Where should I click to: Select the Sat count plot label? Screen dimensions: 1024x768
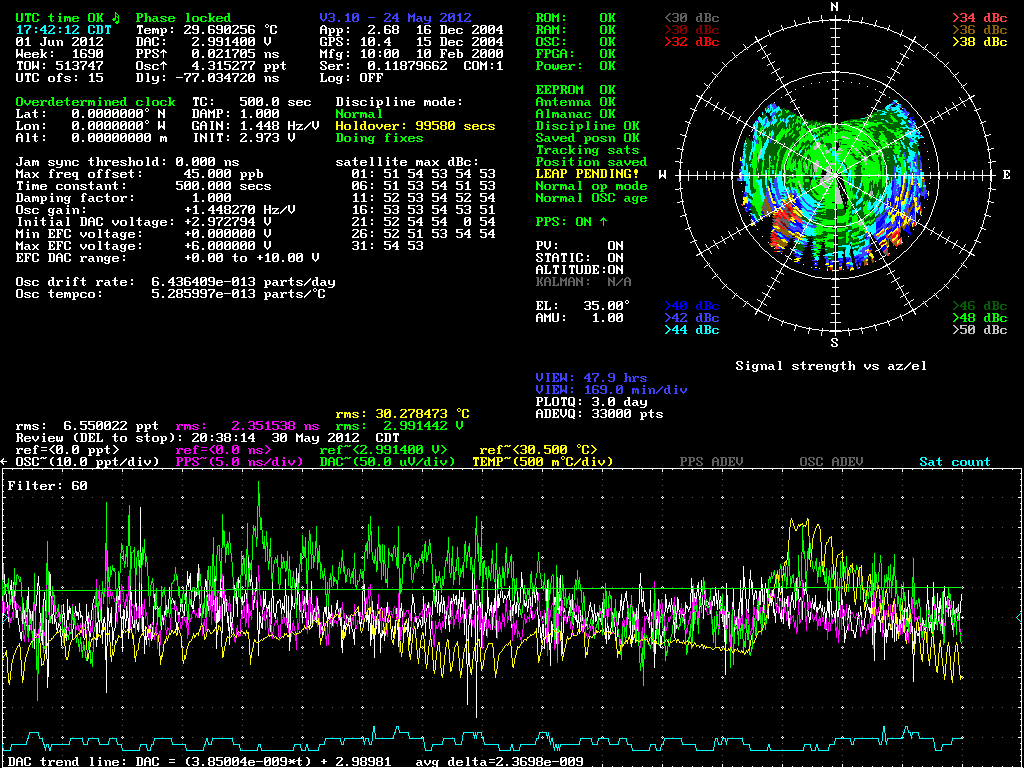pos(954,462)
